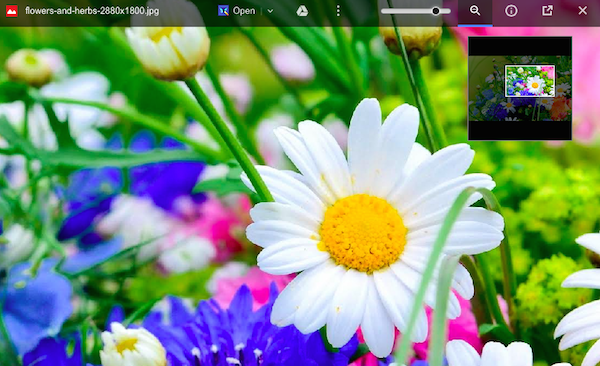Show file details with the info icon
Viewport: 600px width, 366px height.
(x=511, y=11)
